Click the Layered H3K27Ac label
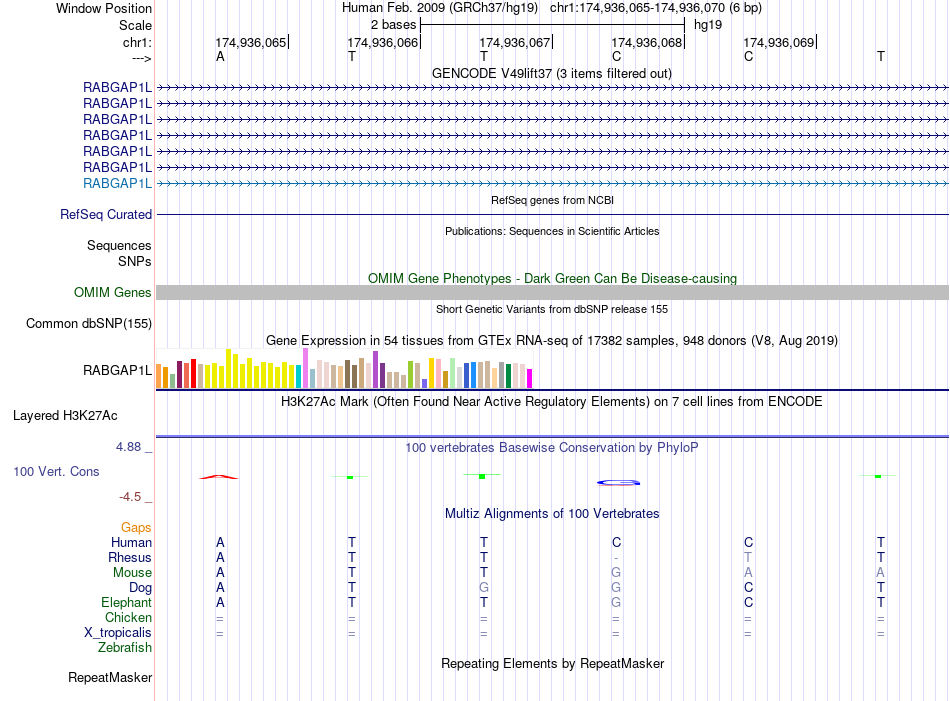Screen dimensions: 950x701 (x=65, y=416)
